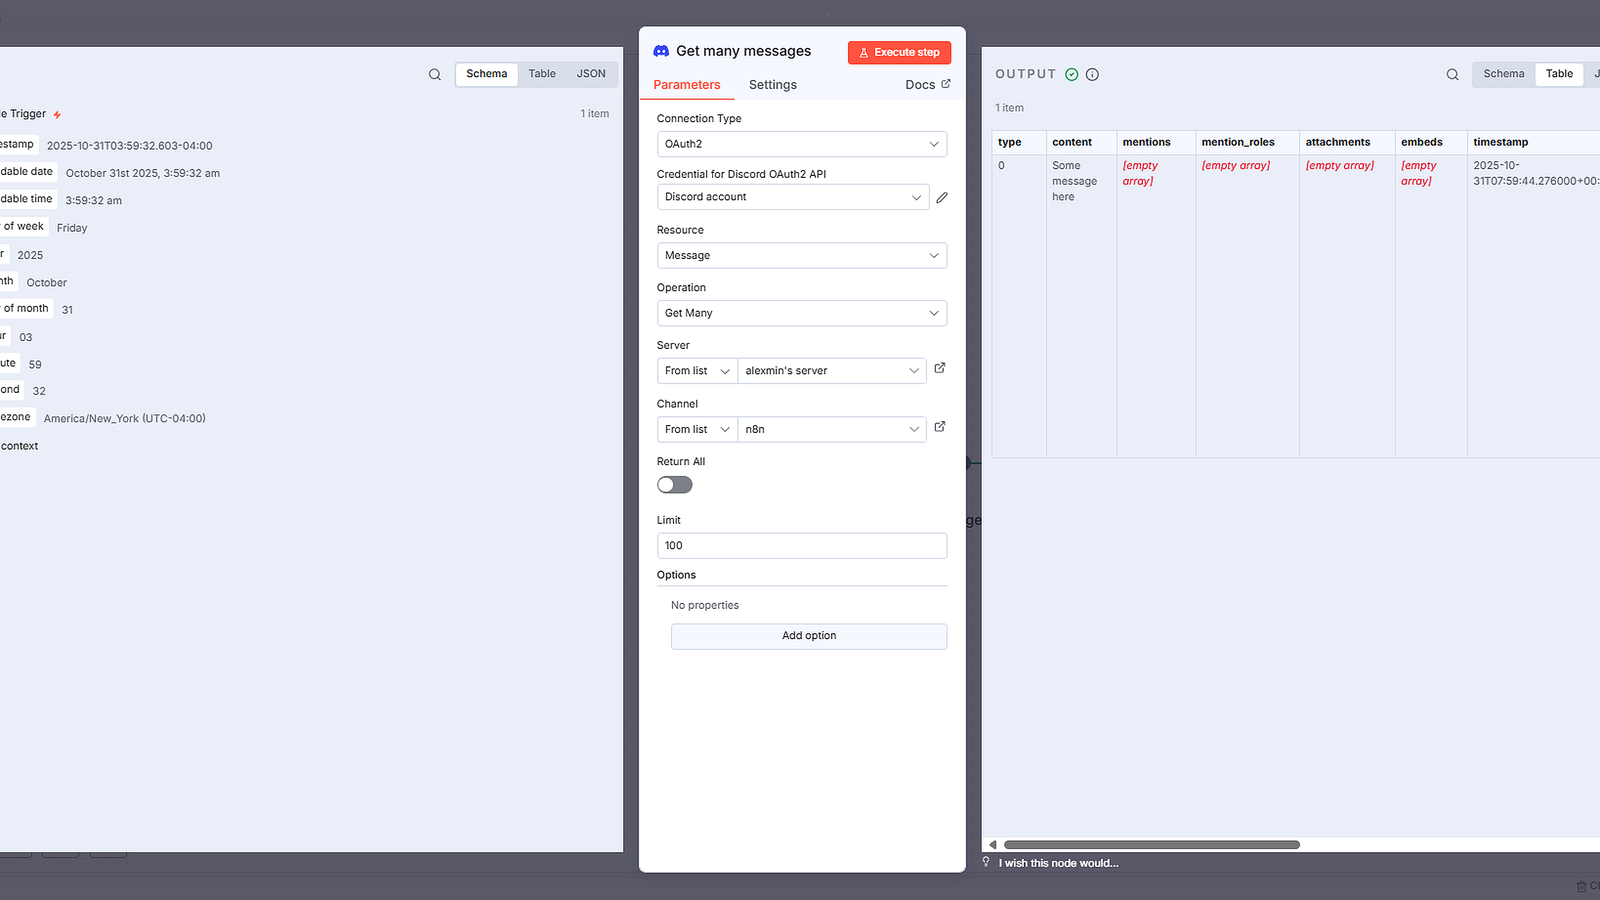Click the lightbulb feedback icon

click(x=986, y=861)
